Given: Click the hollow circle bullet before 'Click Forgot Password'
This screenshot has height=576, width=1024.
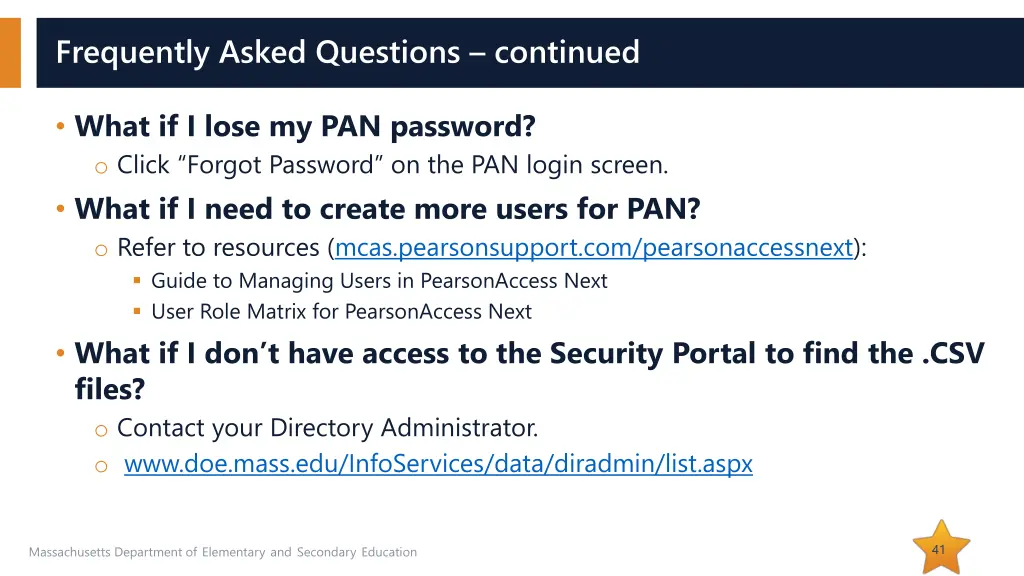Looking at the screenshot, I should (101, 167).
